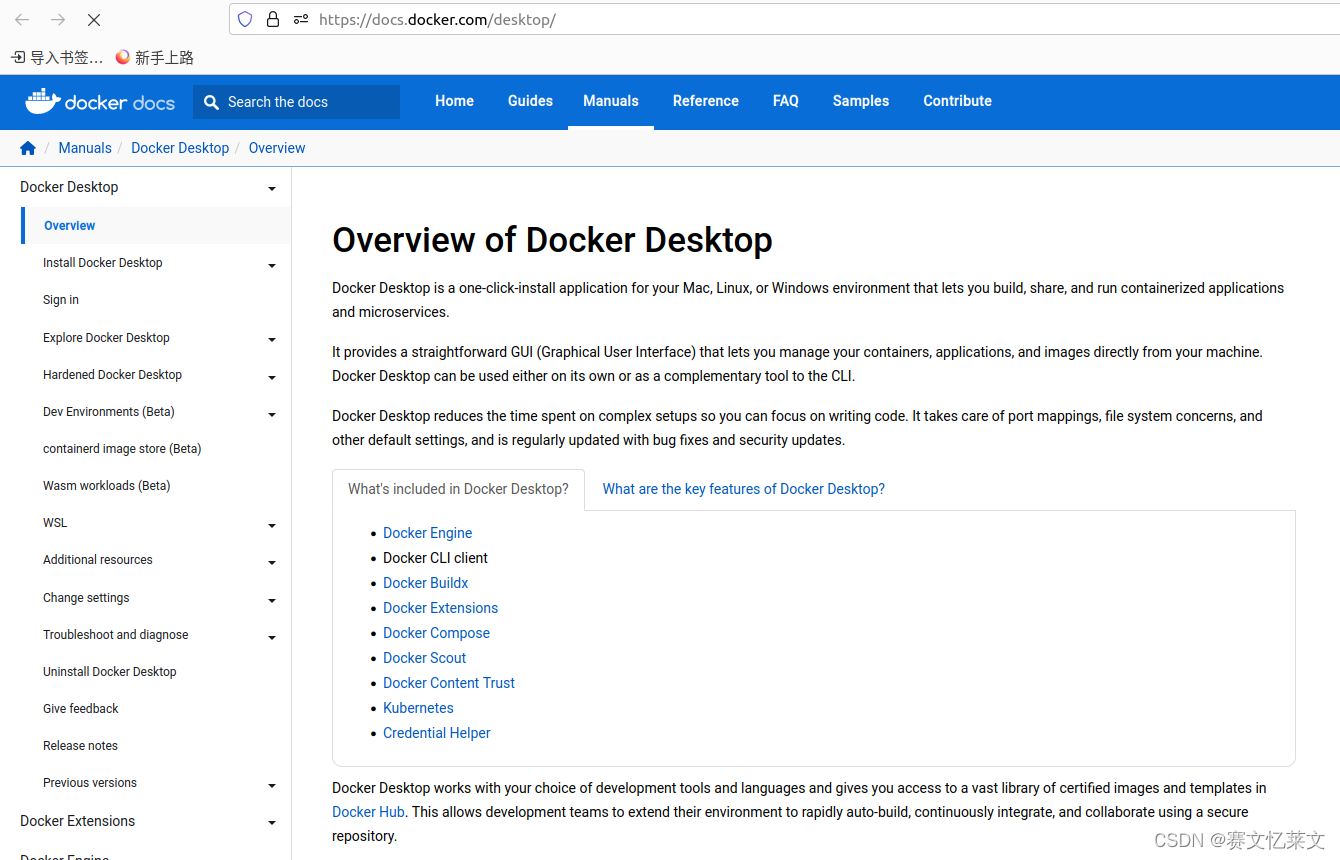Viewport: 1340px width, 860px height.
Task: Click the Docker CLI client text
Action: (x=435, y=558)
